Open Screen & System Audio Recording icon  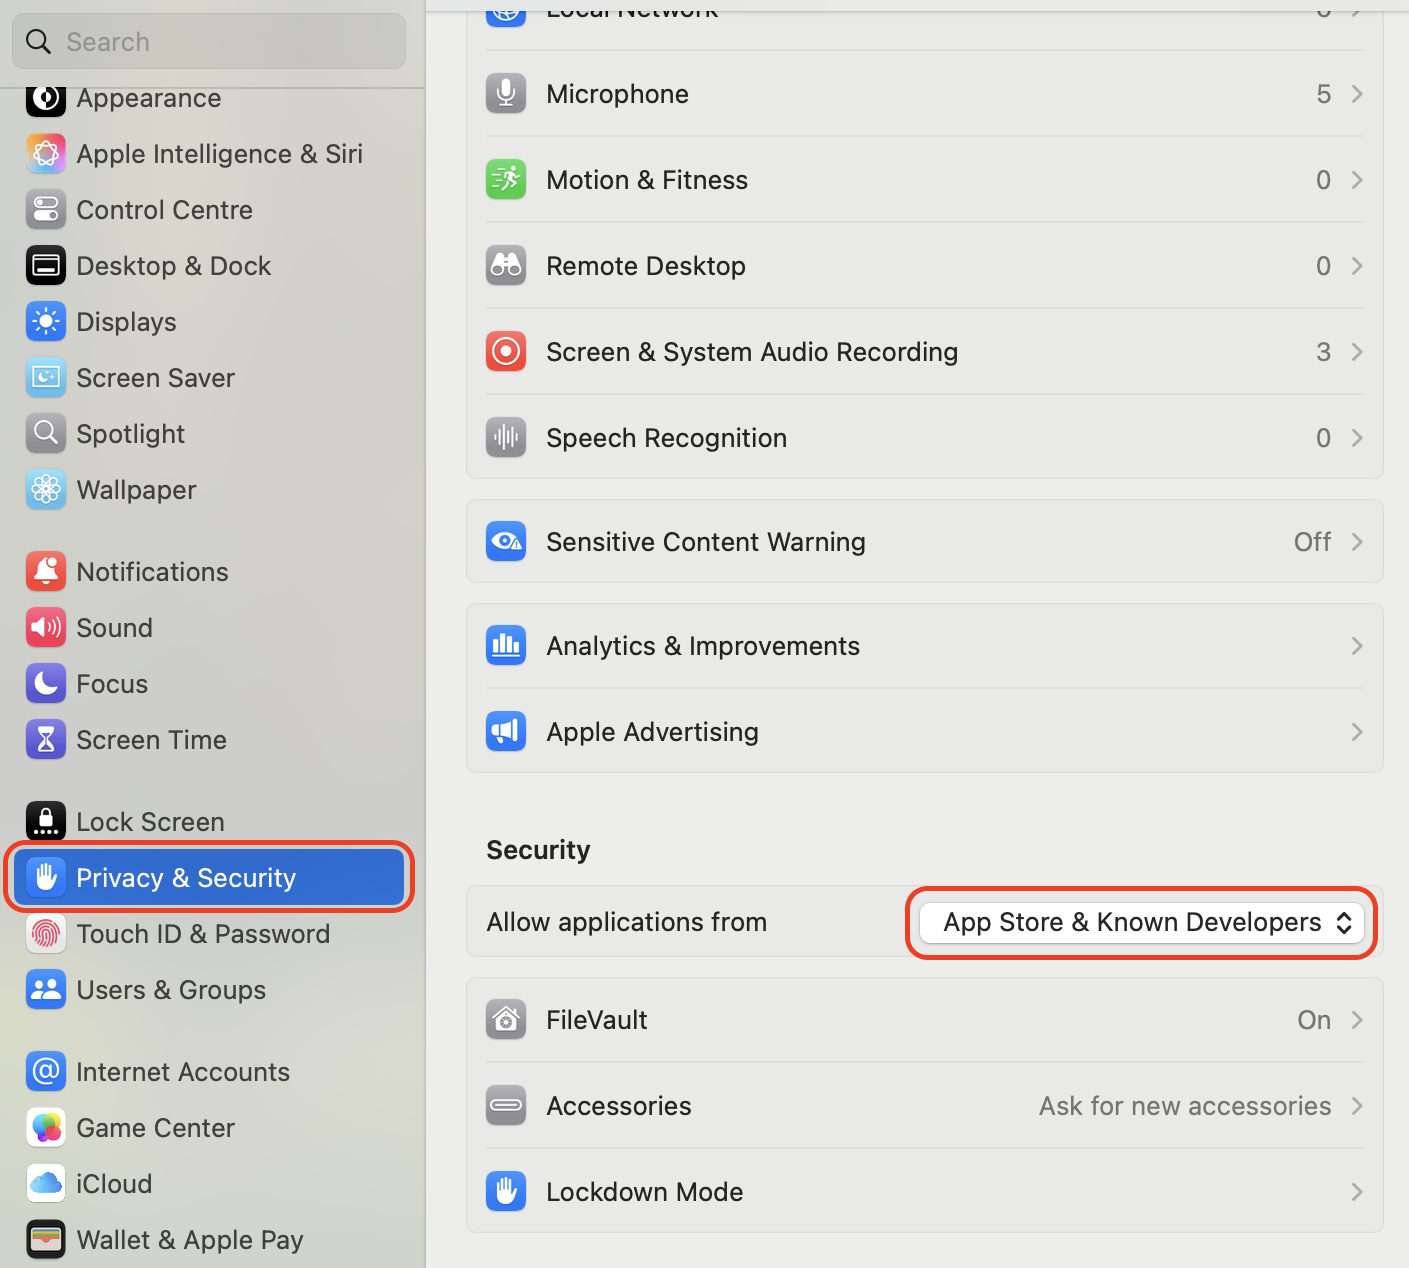(506, 351)
